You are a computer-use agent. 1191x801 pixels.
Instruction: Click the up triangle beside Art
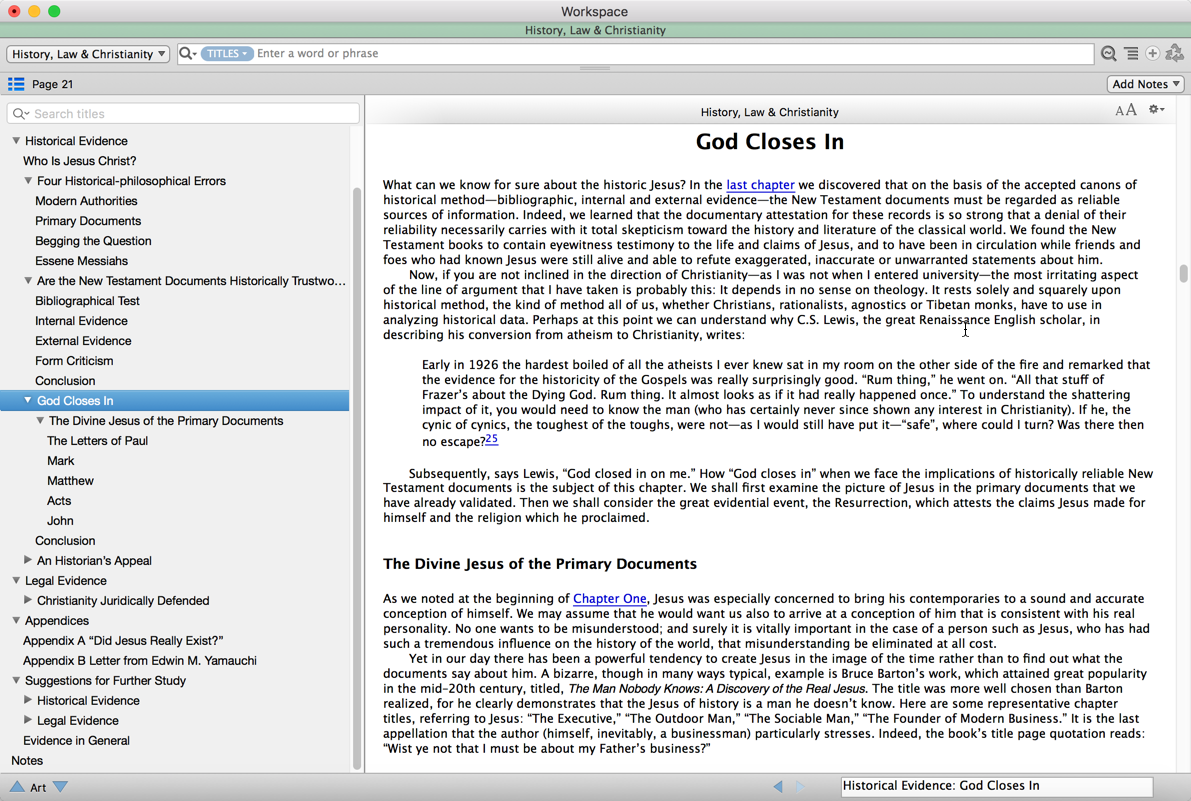(x=17, y=787)
